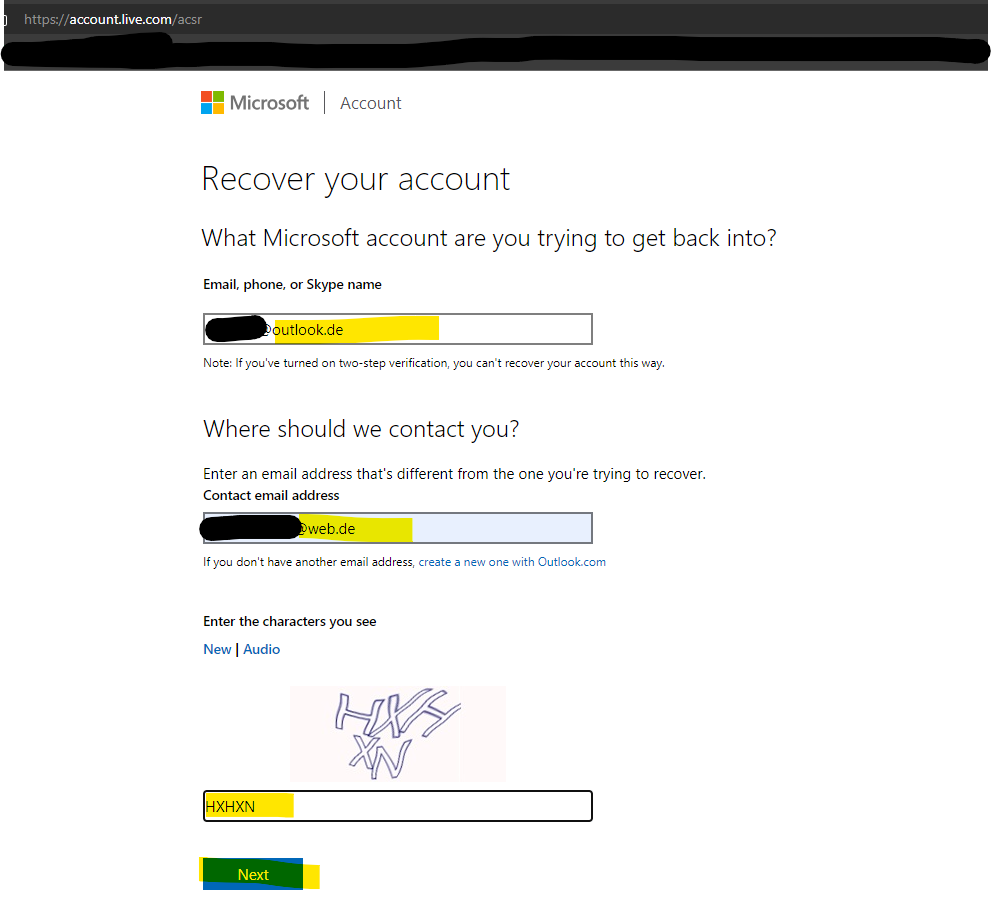Viewport: 992px width, 915px height.
Task: Request a New captcha image
Action: (217, 649)
